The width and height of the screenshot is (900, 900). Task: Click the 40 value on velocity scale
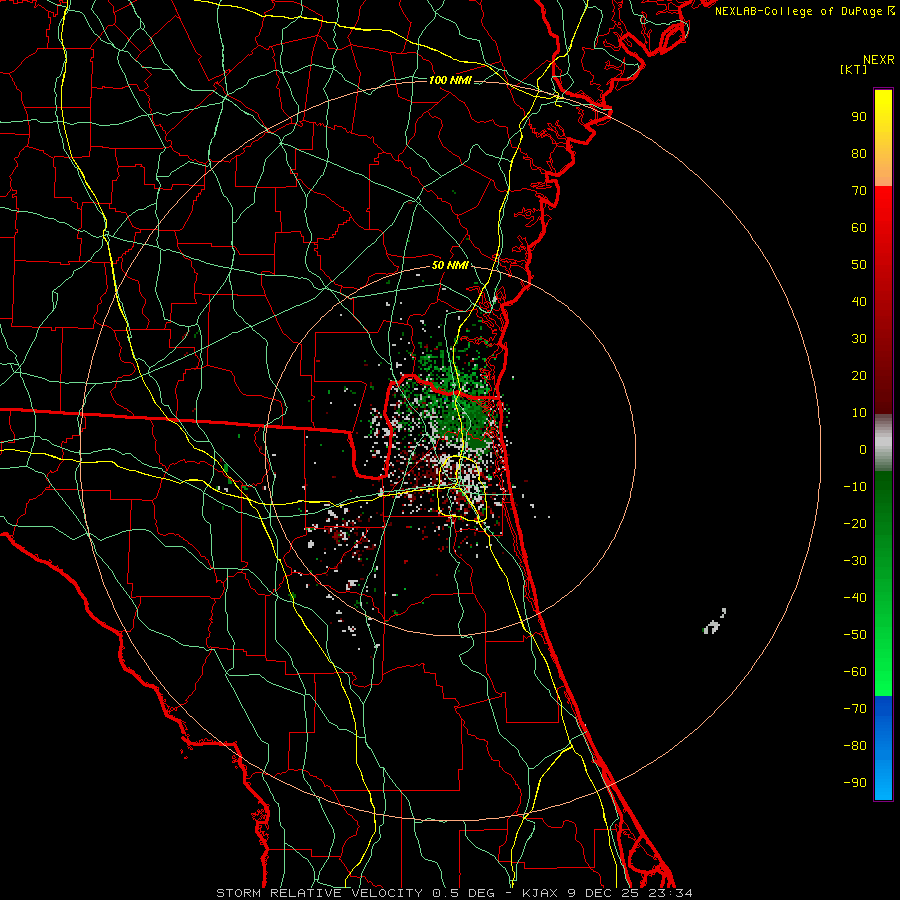(859, 302)
